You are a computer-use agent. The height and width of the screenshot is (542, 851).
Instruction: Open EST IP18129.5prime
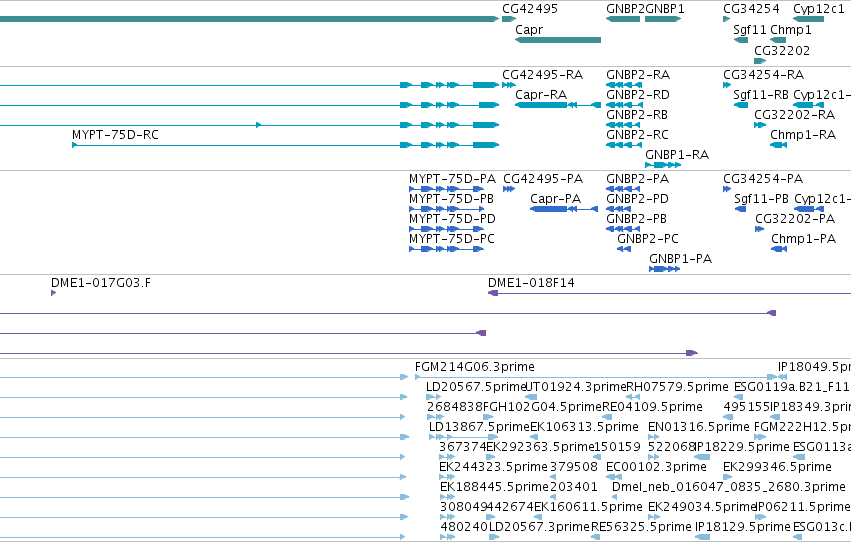[742, 527]
